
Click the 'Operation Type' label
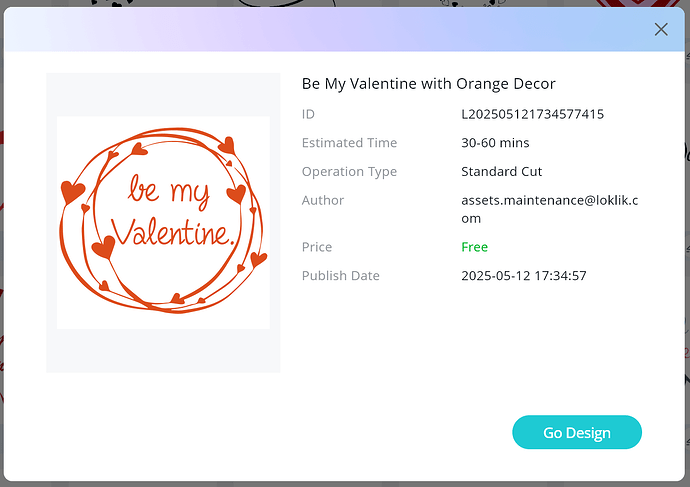(x=349, y=172)
